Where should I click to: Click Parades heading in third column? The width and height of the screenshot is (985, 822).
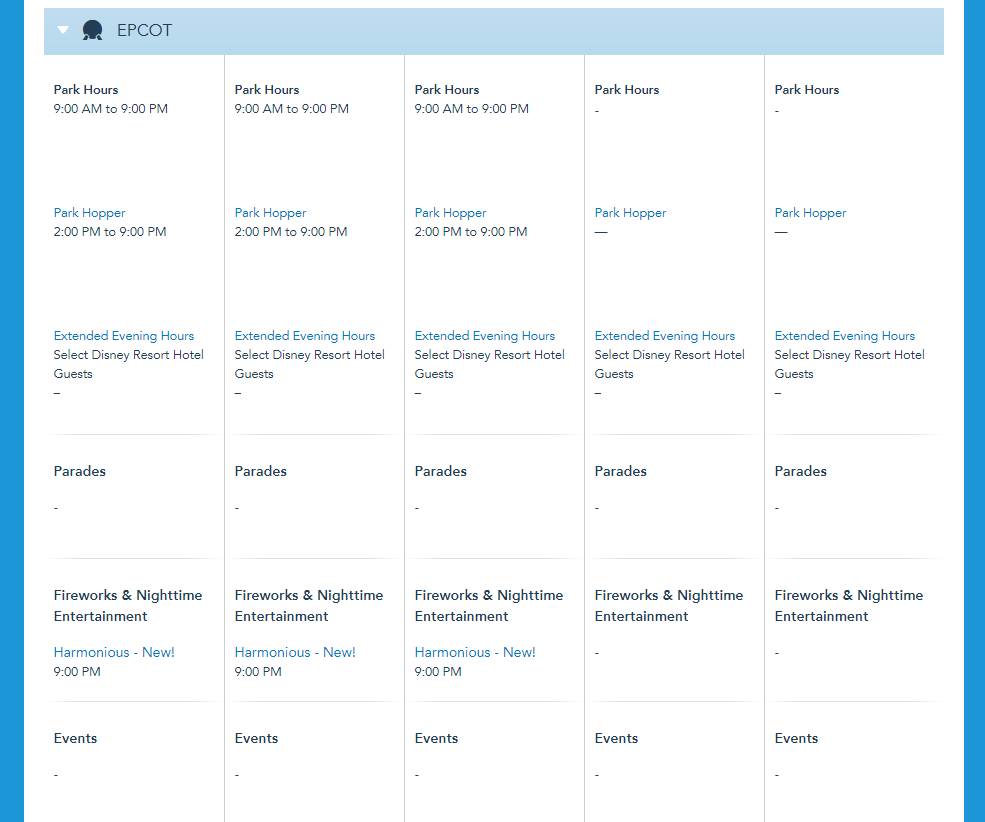coord(441,471)
